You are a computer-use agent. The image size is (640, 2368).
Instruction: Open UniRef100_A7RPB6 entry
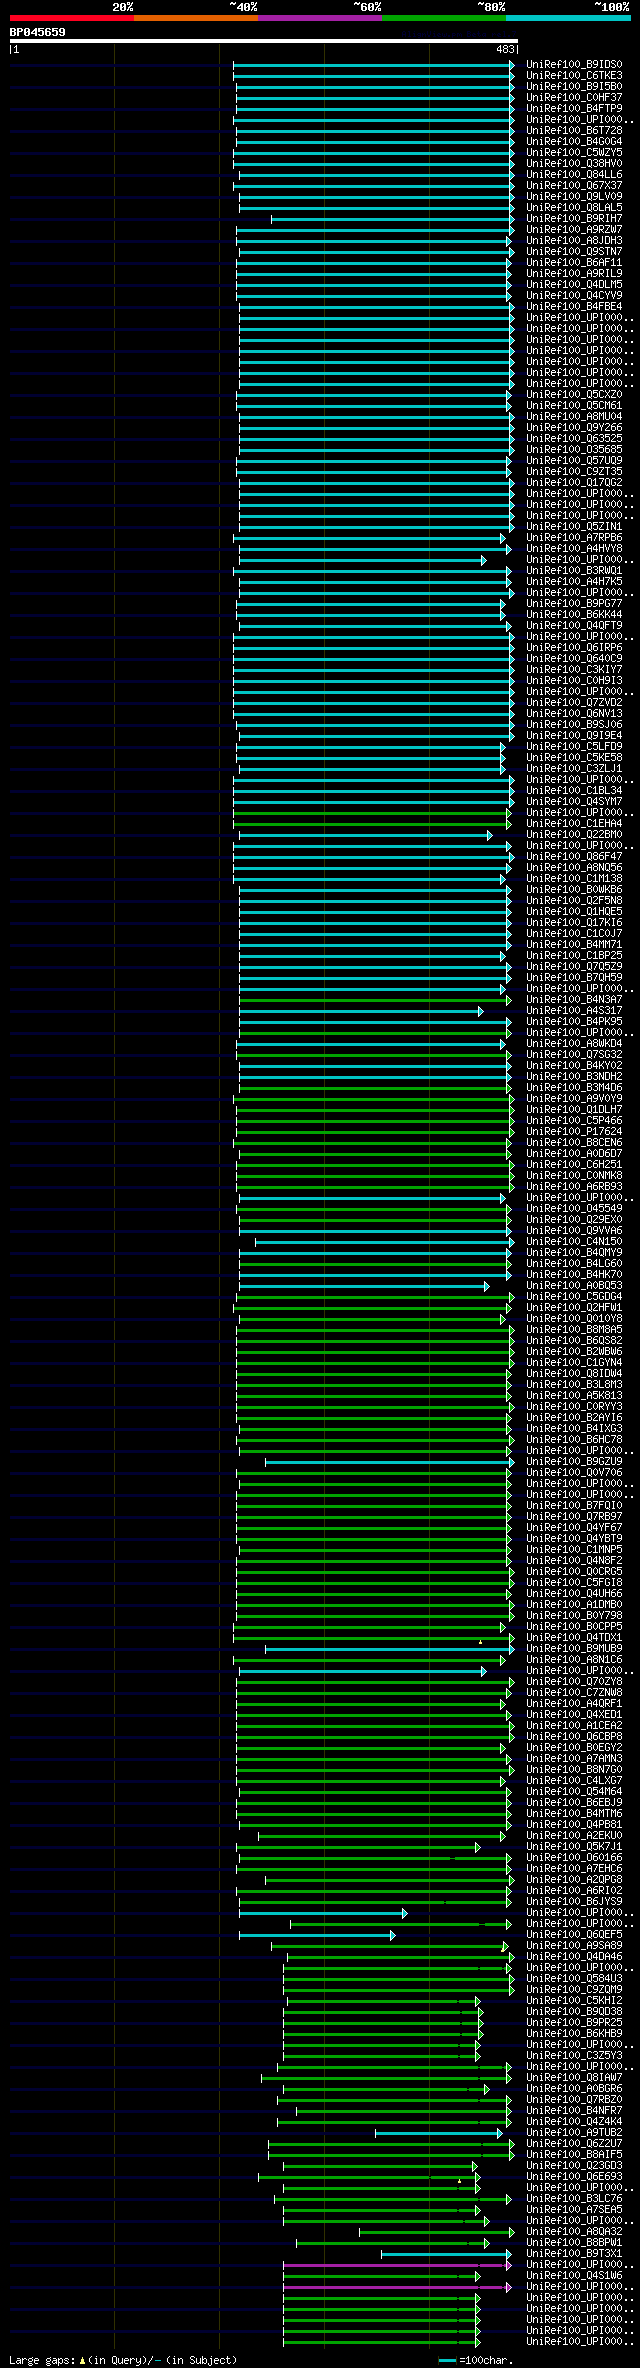[574, 537]
